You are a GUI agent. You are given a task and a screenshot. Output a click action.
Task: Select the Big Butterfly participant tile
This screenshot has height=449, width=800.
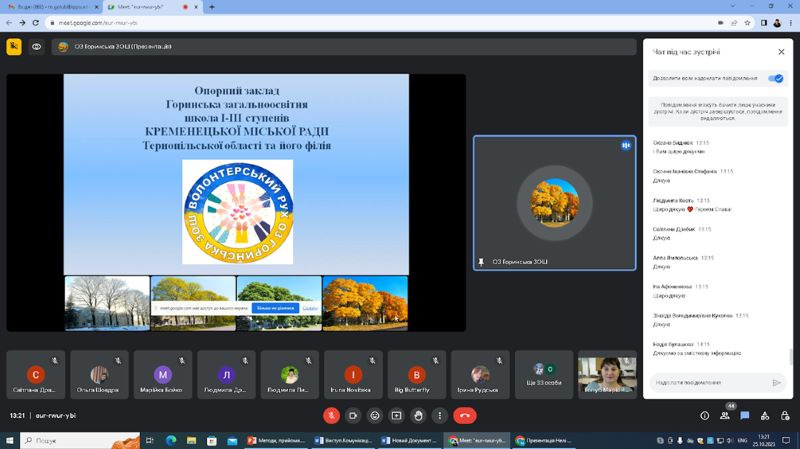point(416,375)
